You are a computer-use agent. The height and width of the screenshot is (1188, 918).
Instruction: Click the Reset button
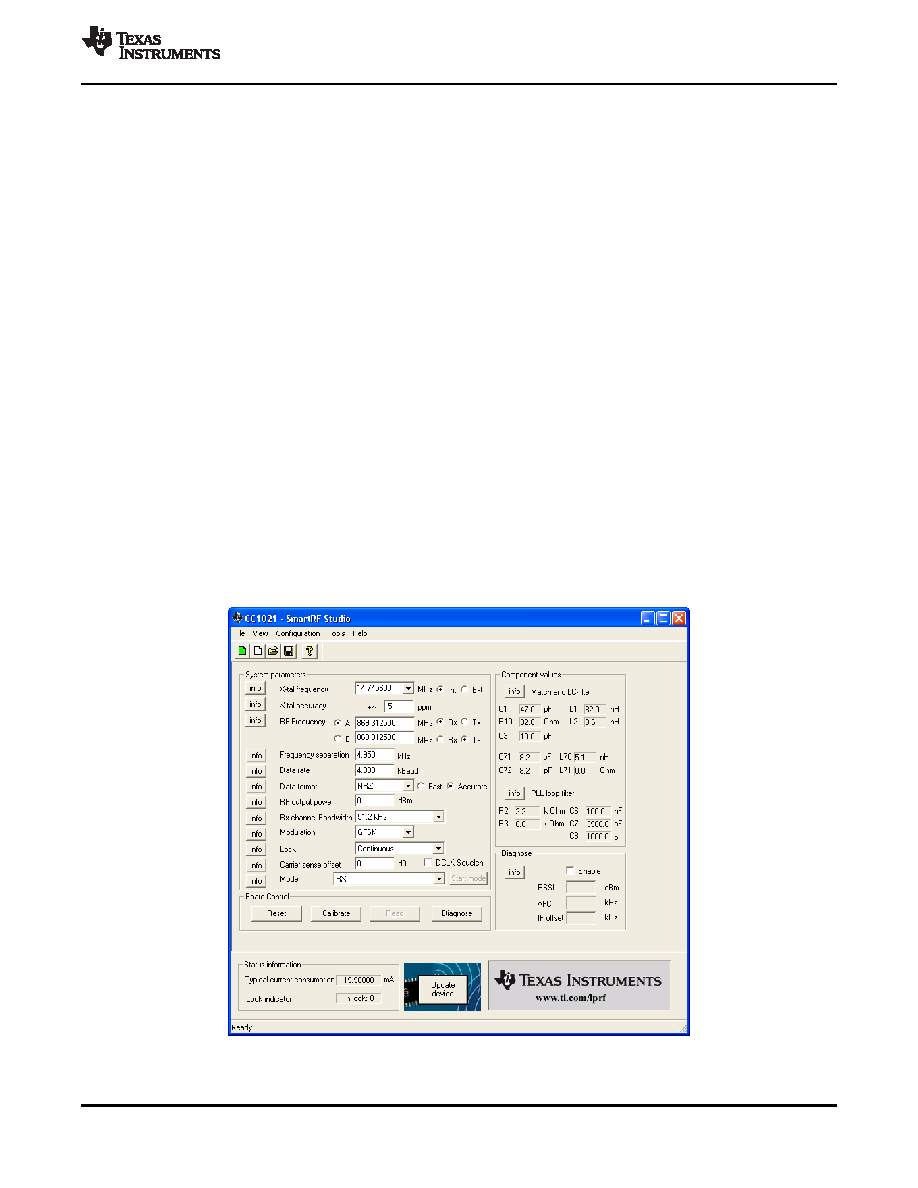pos(276,914)
